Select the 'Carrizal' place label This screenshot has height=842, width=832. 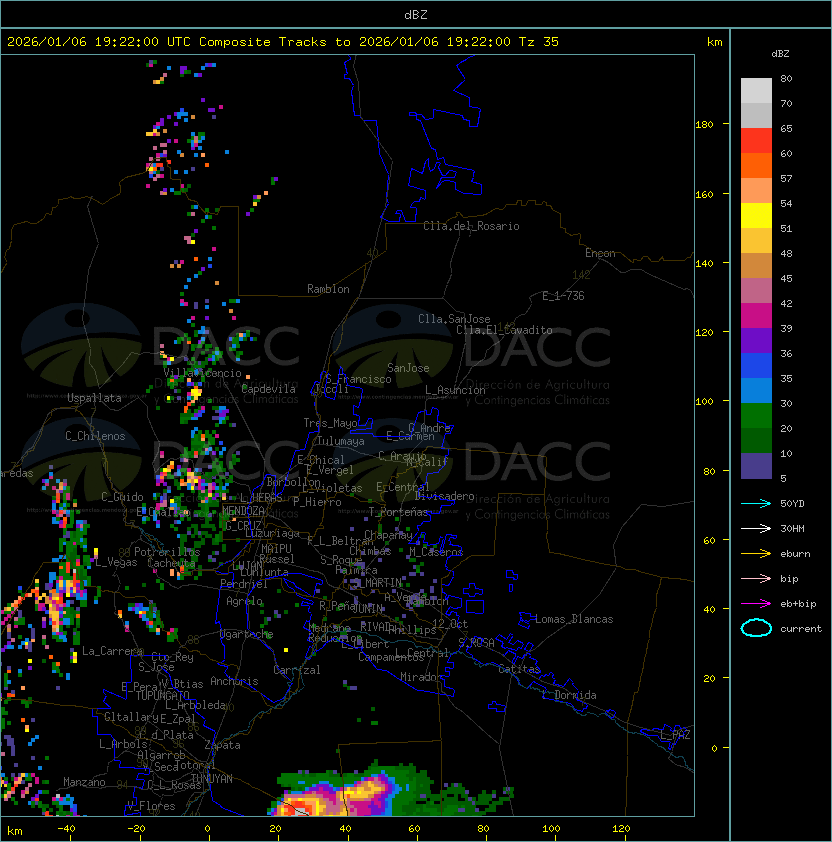[297, 670]
